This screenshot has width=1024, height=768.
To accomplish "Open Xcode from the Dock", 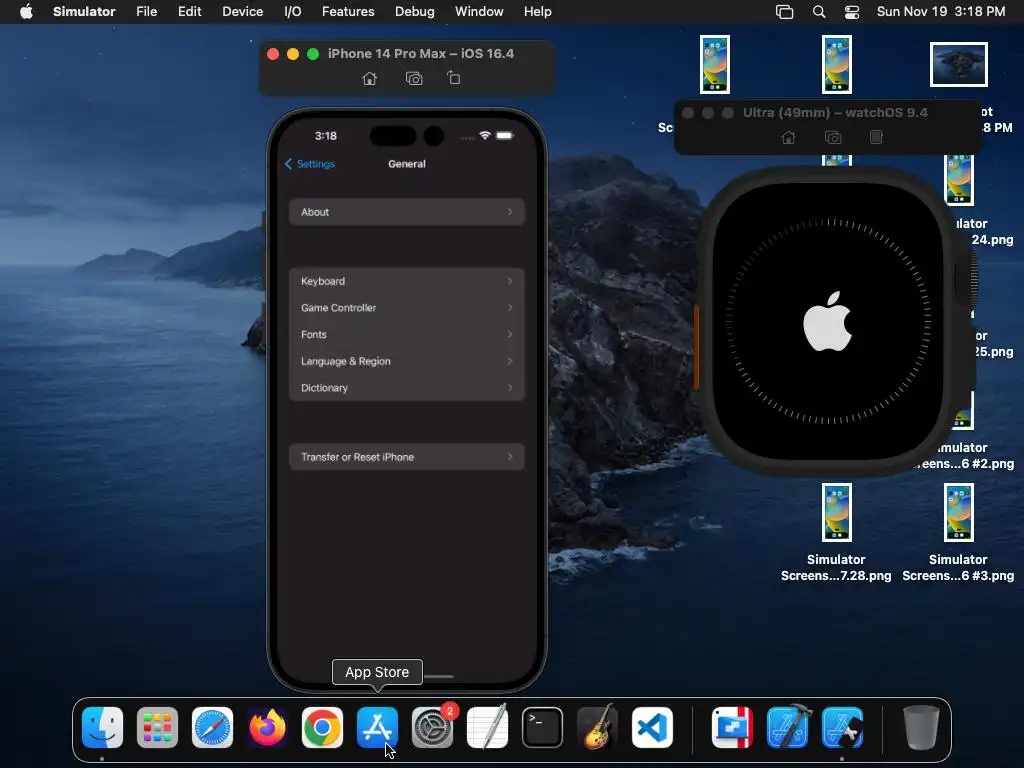I will pyautogui.click(x=788, y=727).
